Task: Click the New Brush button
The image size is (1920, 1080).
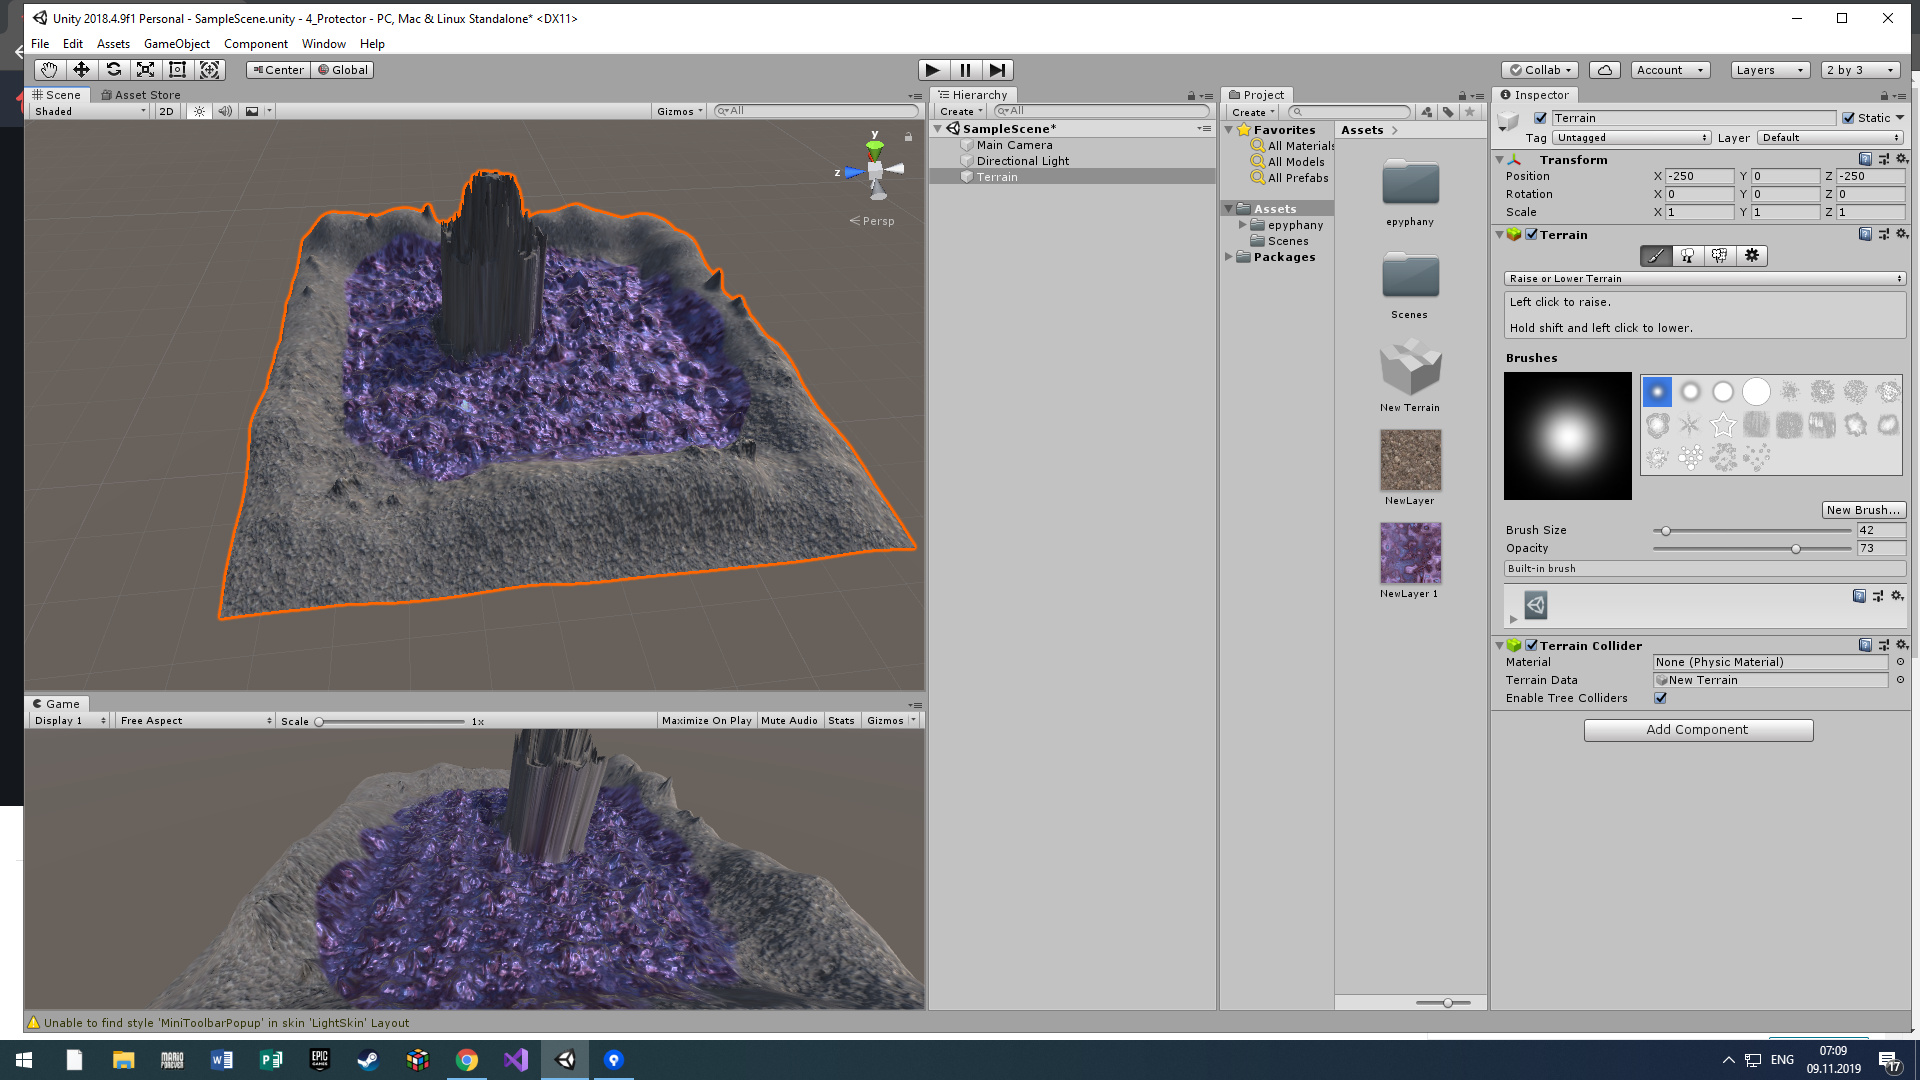Action: 1863,509
